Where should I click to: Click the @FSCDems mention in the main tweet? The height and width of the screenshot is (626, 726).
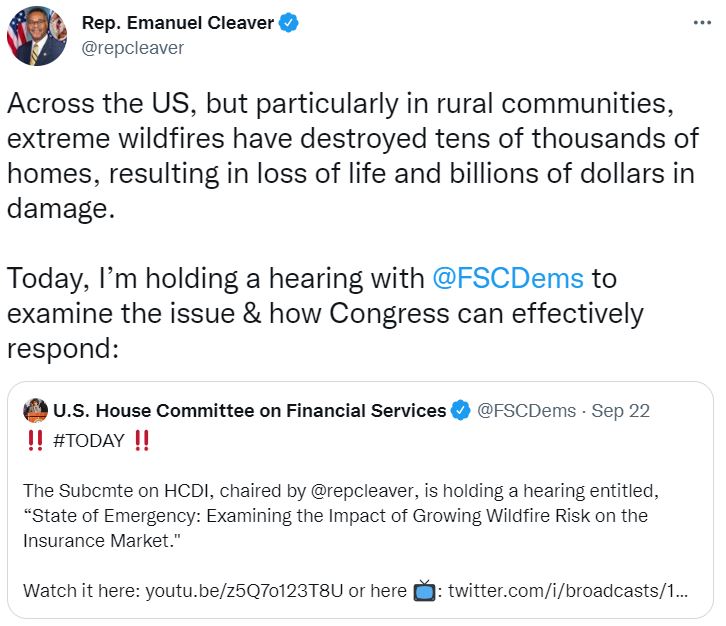tap(507, 278)
